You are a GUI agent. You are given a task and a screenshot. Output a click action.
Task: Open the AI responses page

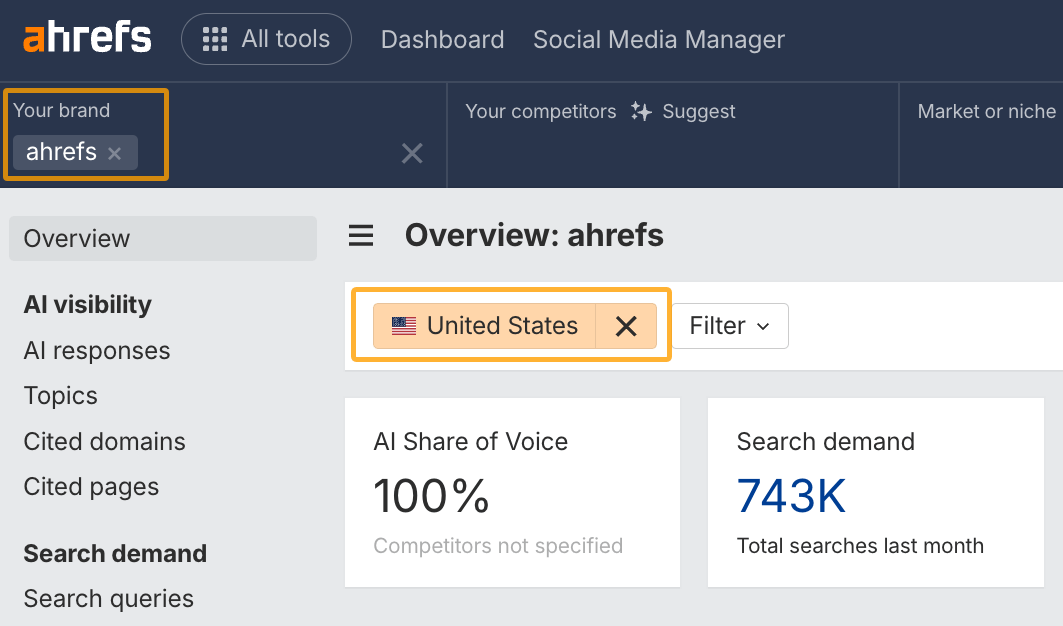pyautogui.click(x=96, y=351)
